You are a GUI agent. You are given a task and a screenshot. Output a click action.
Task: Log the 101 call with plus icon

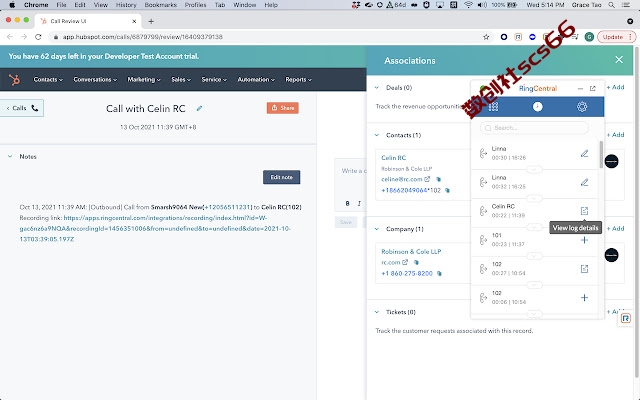584,240
